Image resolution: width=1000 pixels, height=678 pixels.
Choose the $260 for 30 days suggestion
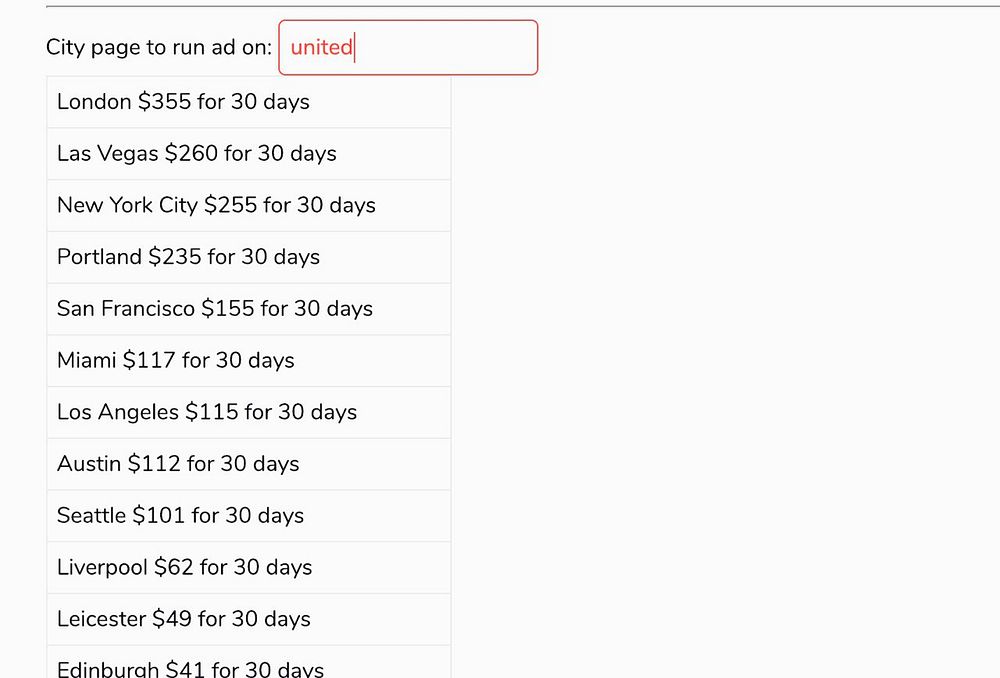(248, 154)
